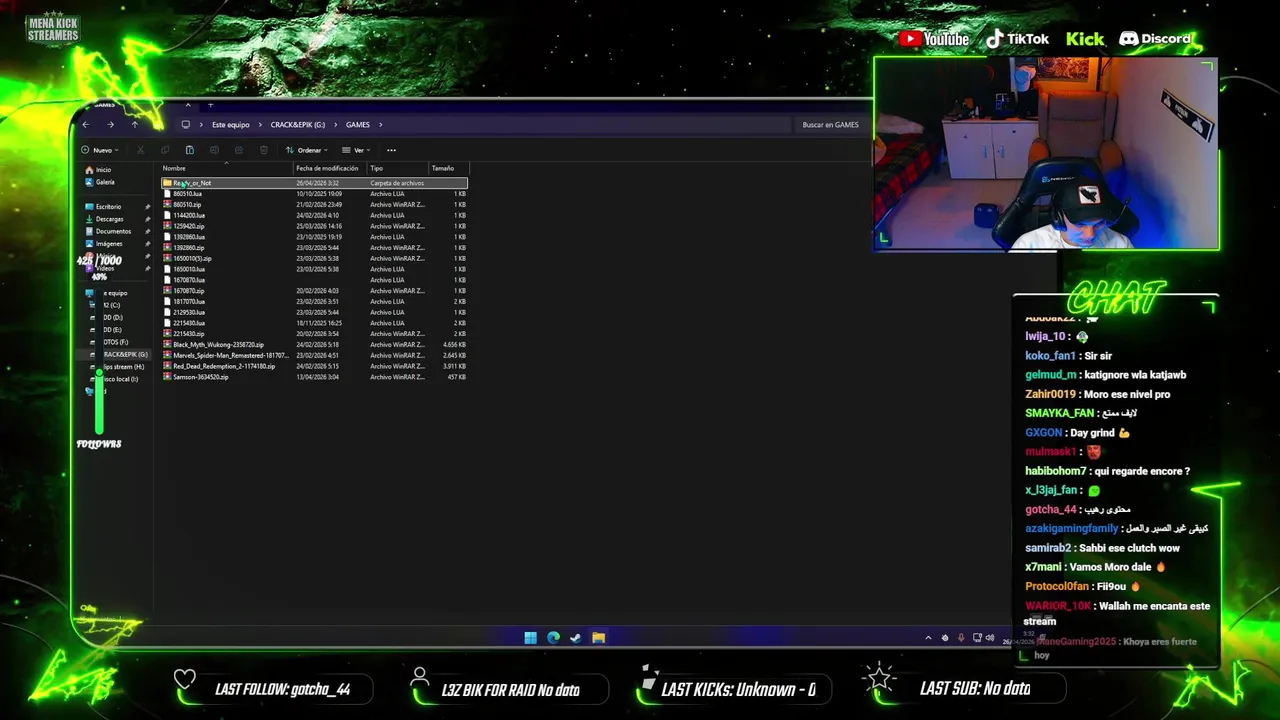Click the microphone icon in system tray
The image size is (1280, 720).
point(961,638)
